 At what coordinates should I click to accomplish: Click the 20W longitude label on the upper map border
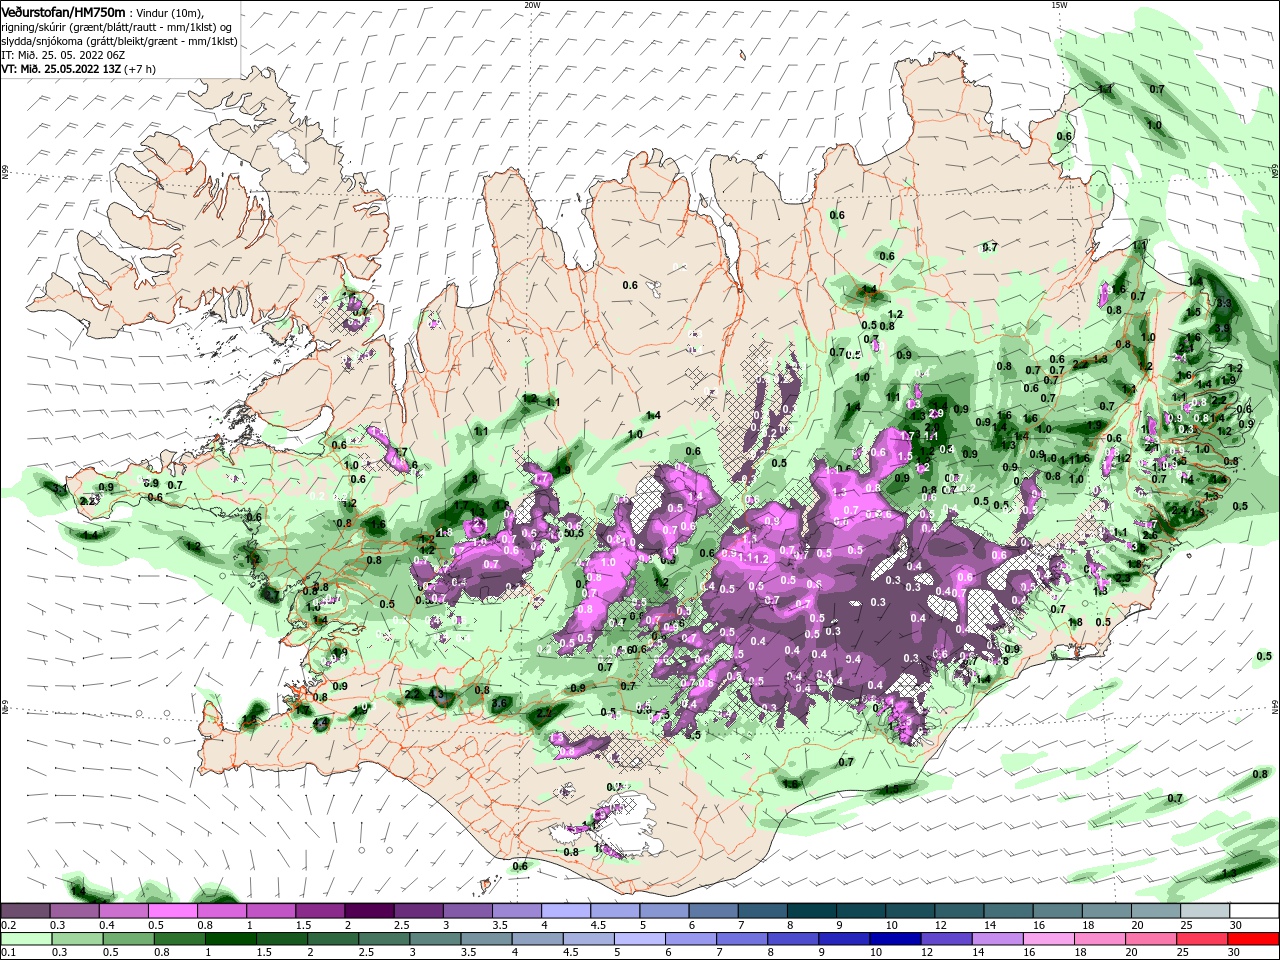click(532, 5)
